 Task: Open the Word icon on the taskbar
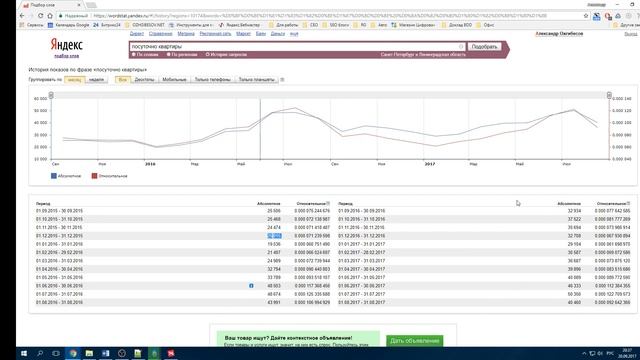(x=106, y=353)
